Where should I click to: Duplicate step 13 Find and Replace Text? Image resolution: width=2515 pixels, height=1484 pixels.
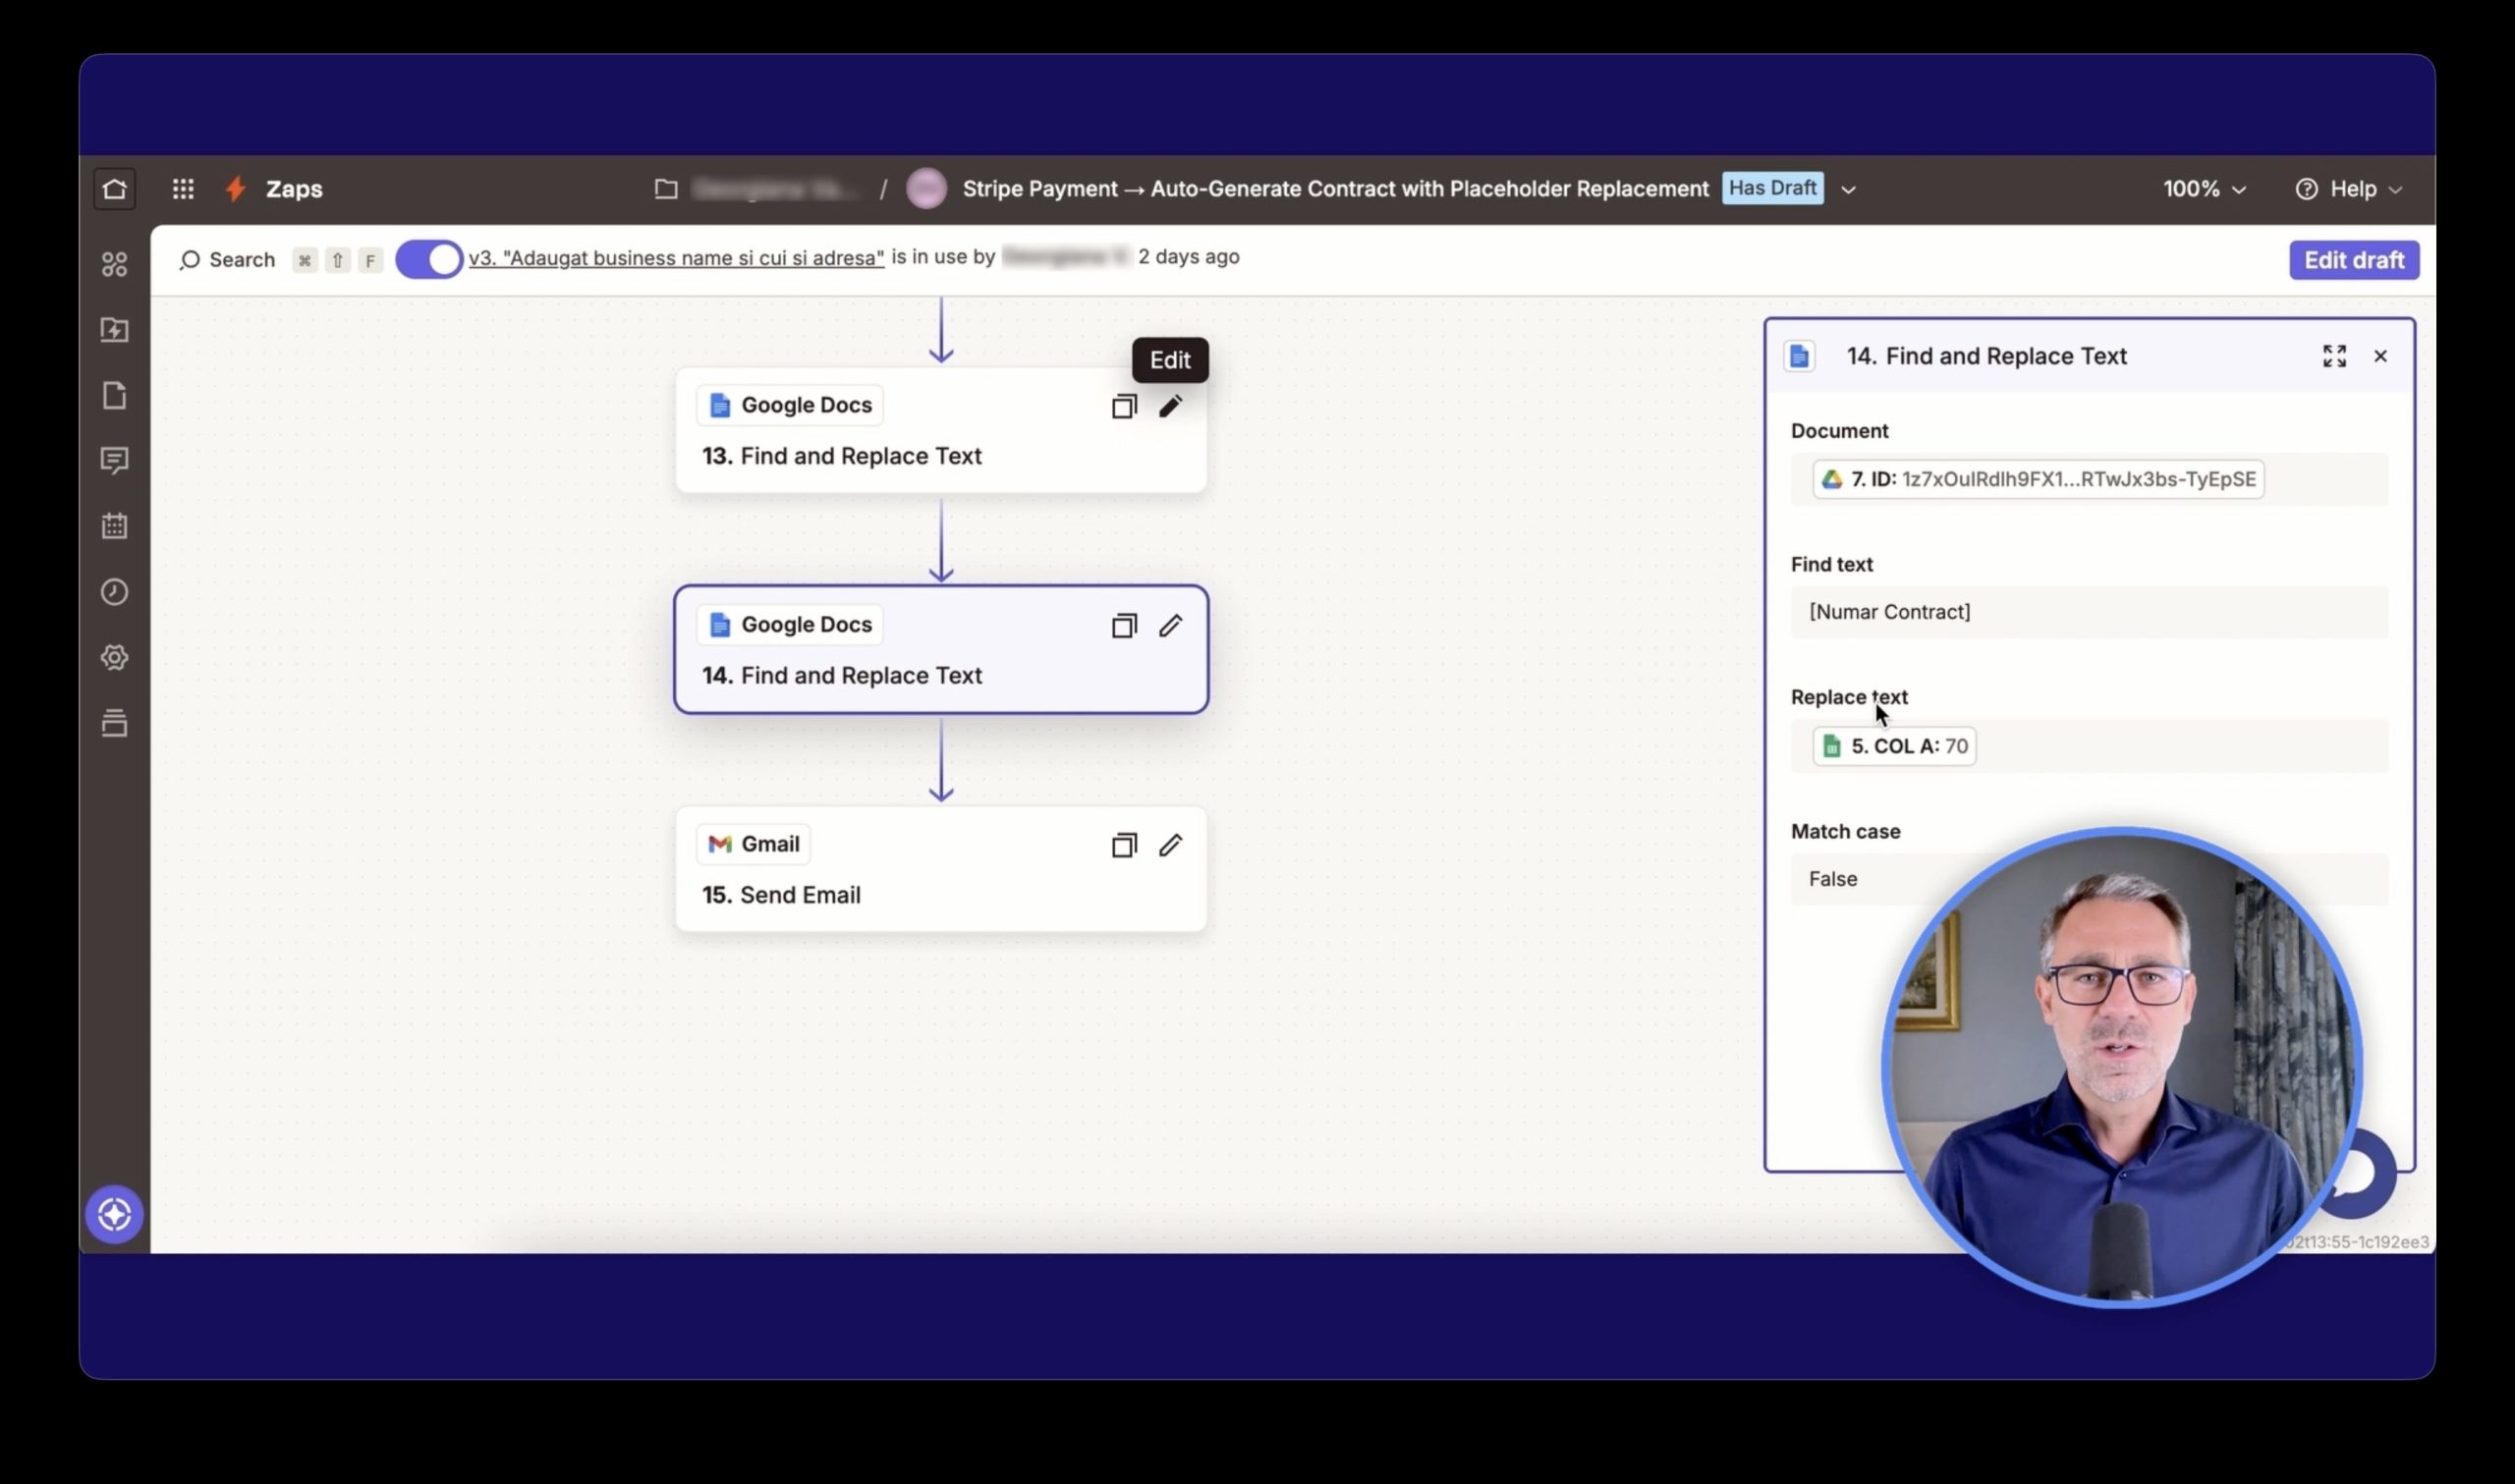[1124, 406]
